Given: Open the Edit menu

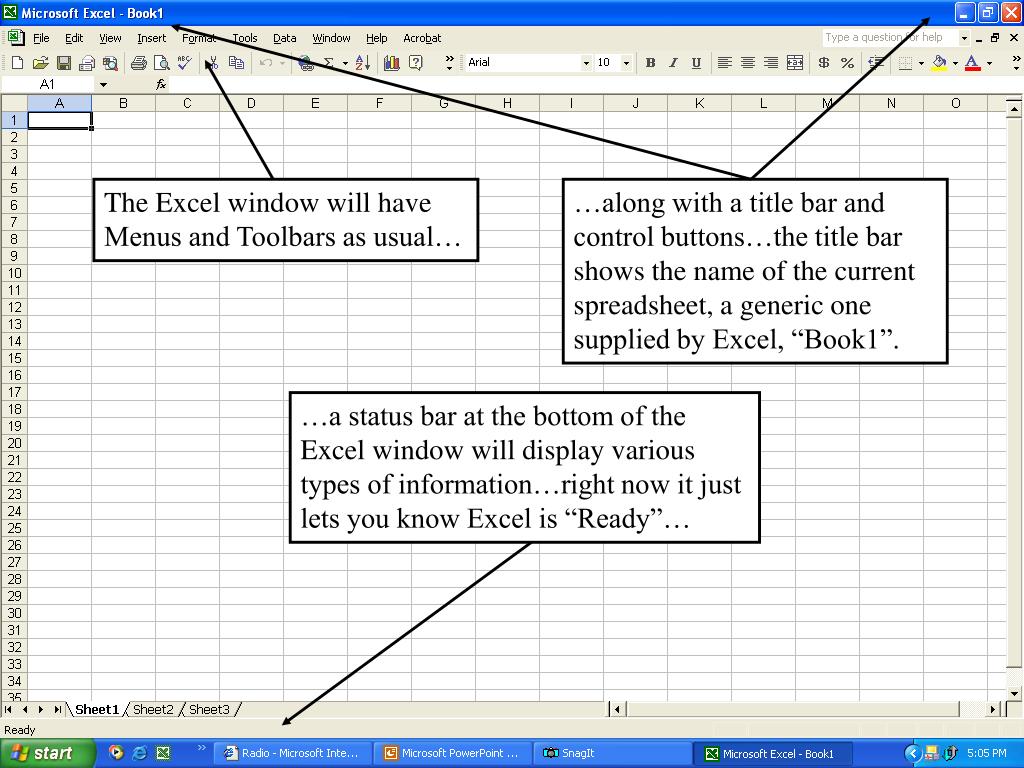Looking at the screenshot, I should click(x=74, y=38).
